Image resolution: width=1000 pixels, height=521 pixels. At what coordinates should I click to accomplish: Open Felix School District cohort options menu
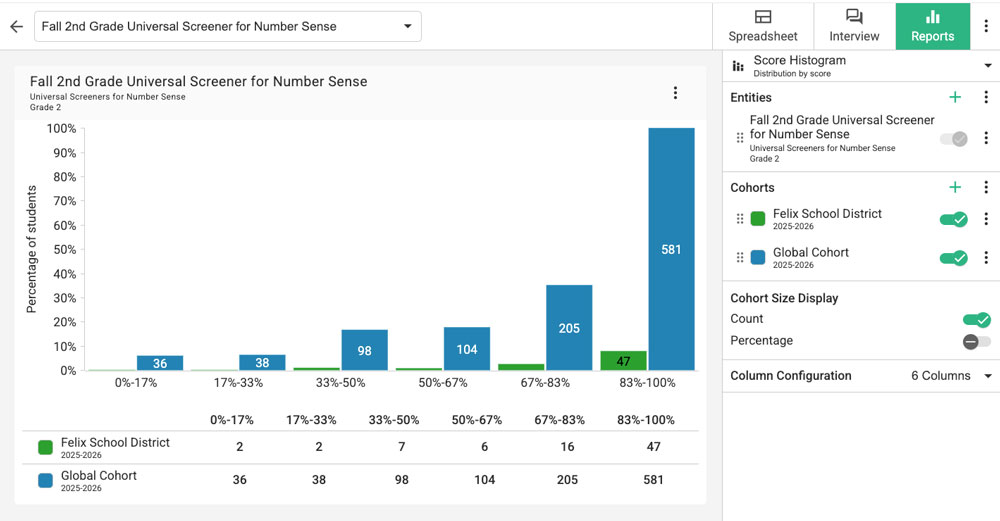tap(986, 219)
